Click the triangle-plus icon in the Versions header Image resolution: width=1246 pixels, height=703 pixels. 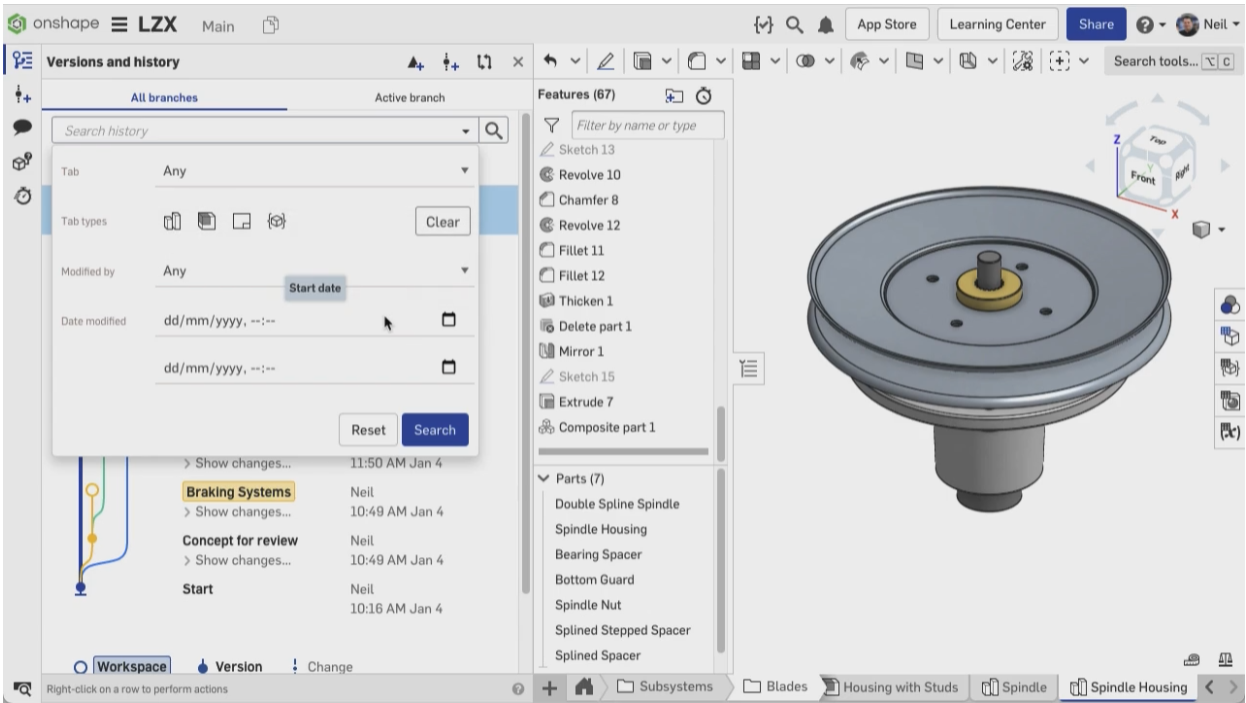417,62
